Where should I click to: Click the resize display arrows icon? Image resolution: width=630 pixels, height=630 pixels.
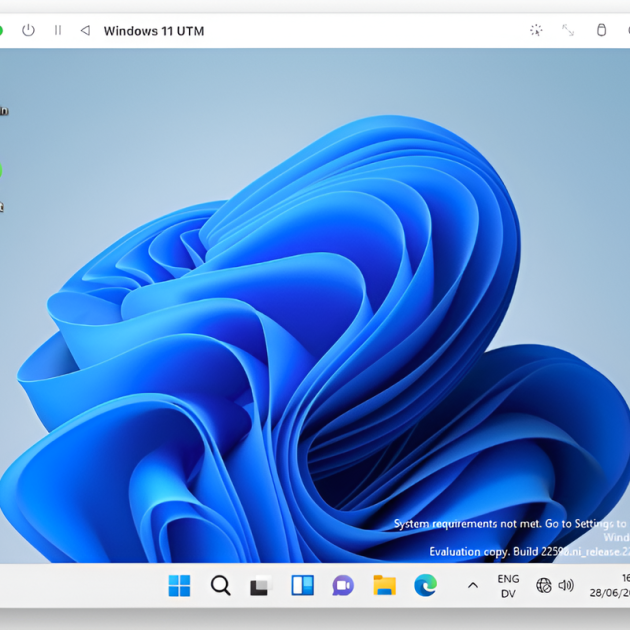click(568, 31)
